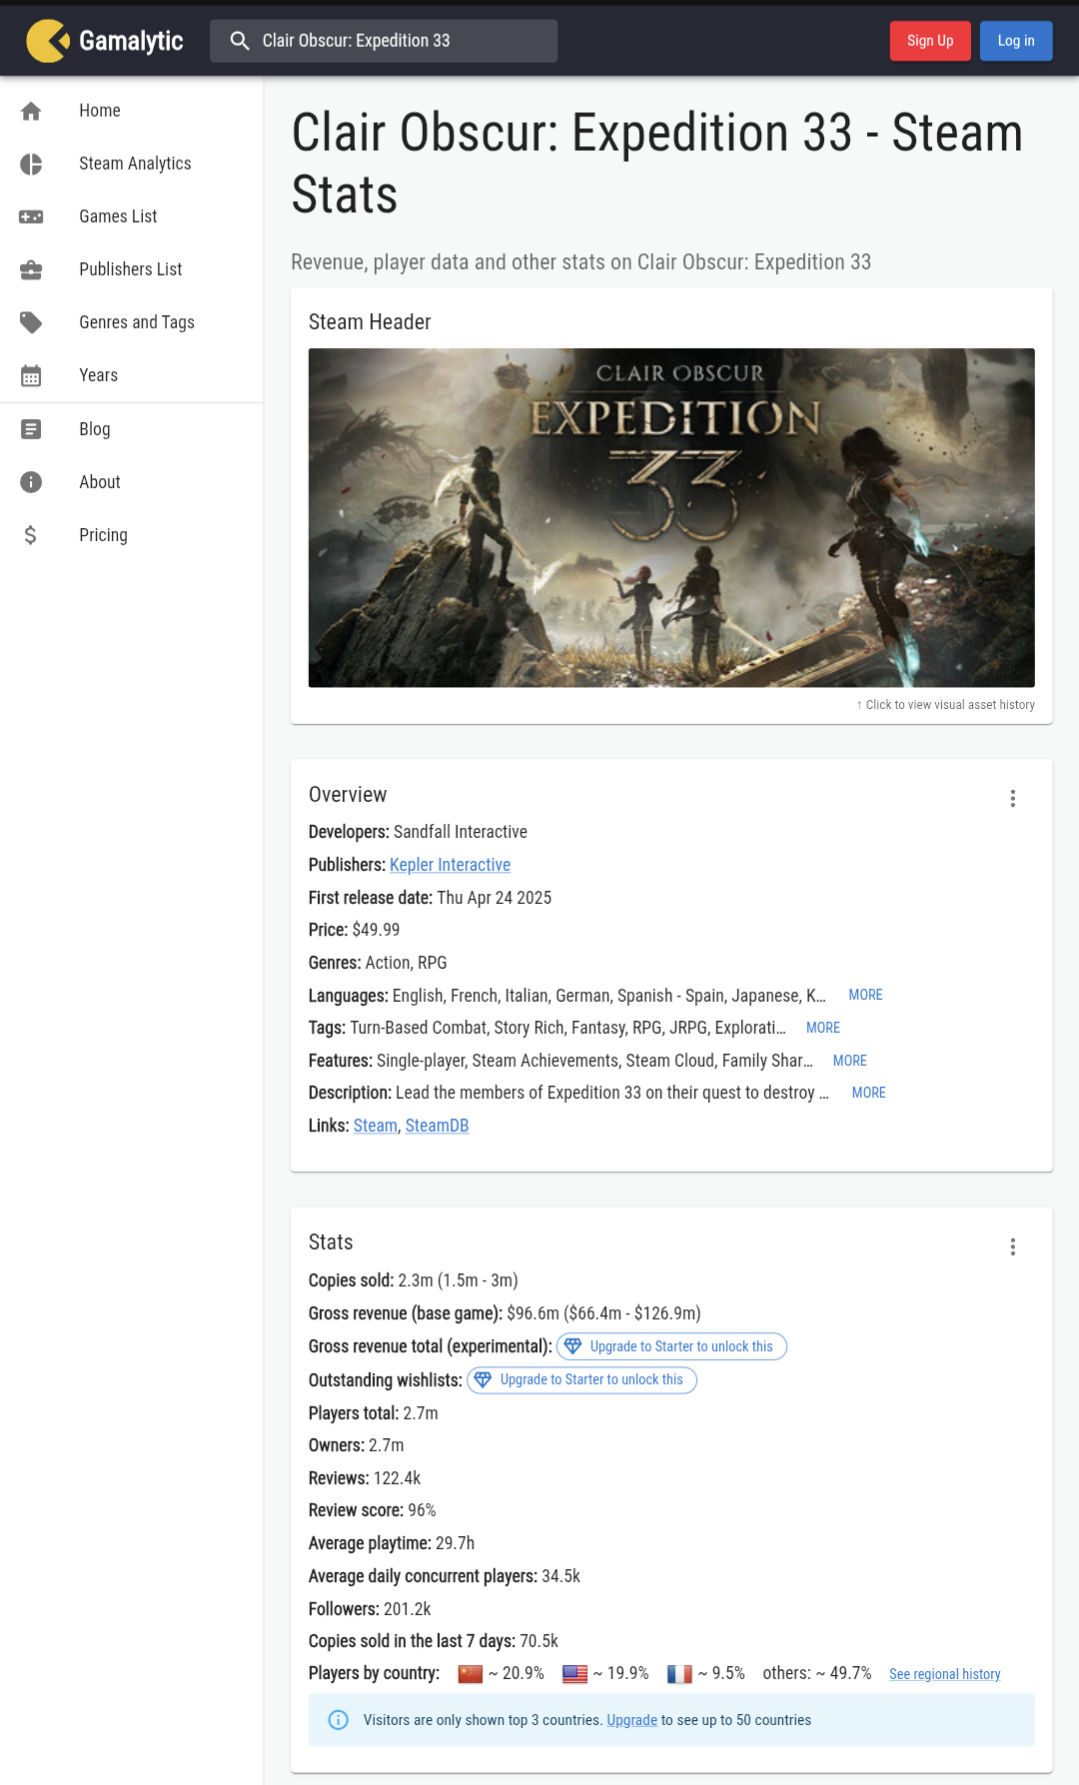Click the 'Price: $49.99' line
The width and height of the screenshot is (1079, 1785).
[x=354, y=930]
